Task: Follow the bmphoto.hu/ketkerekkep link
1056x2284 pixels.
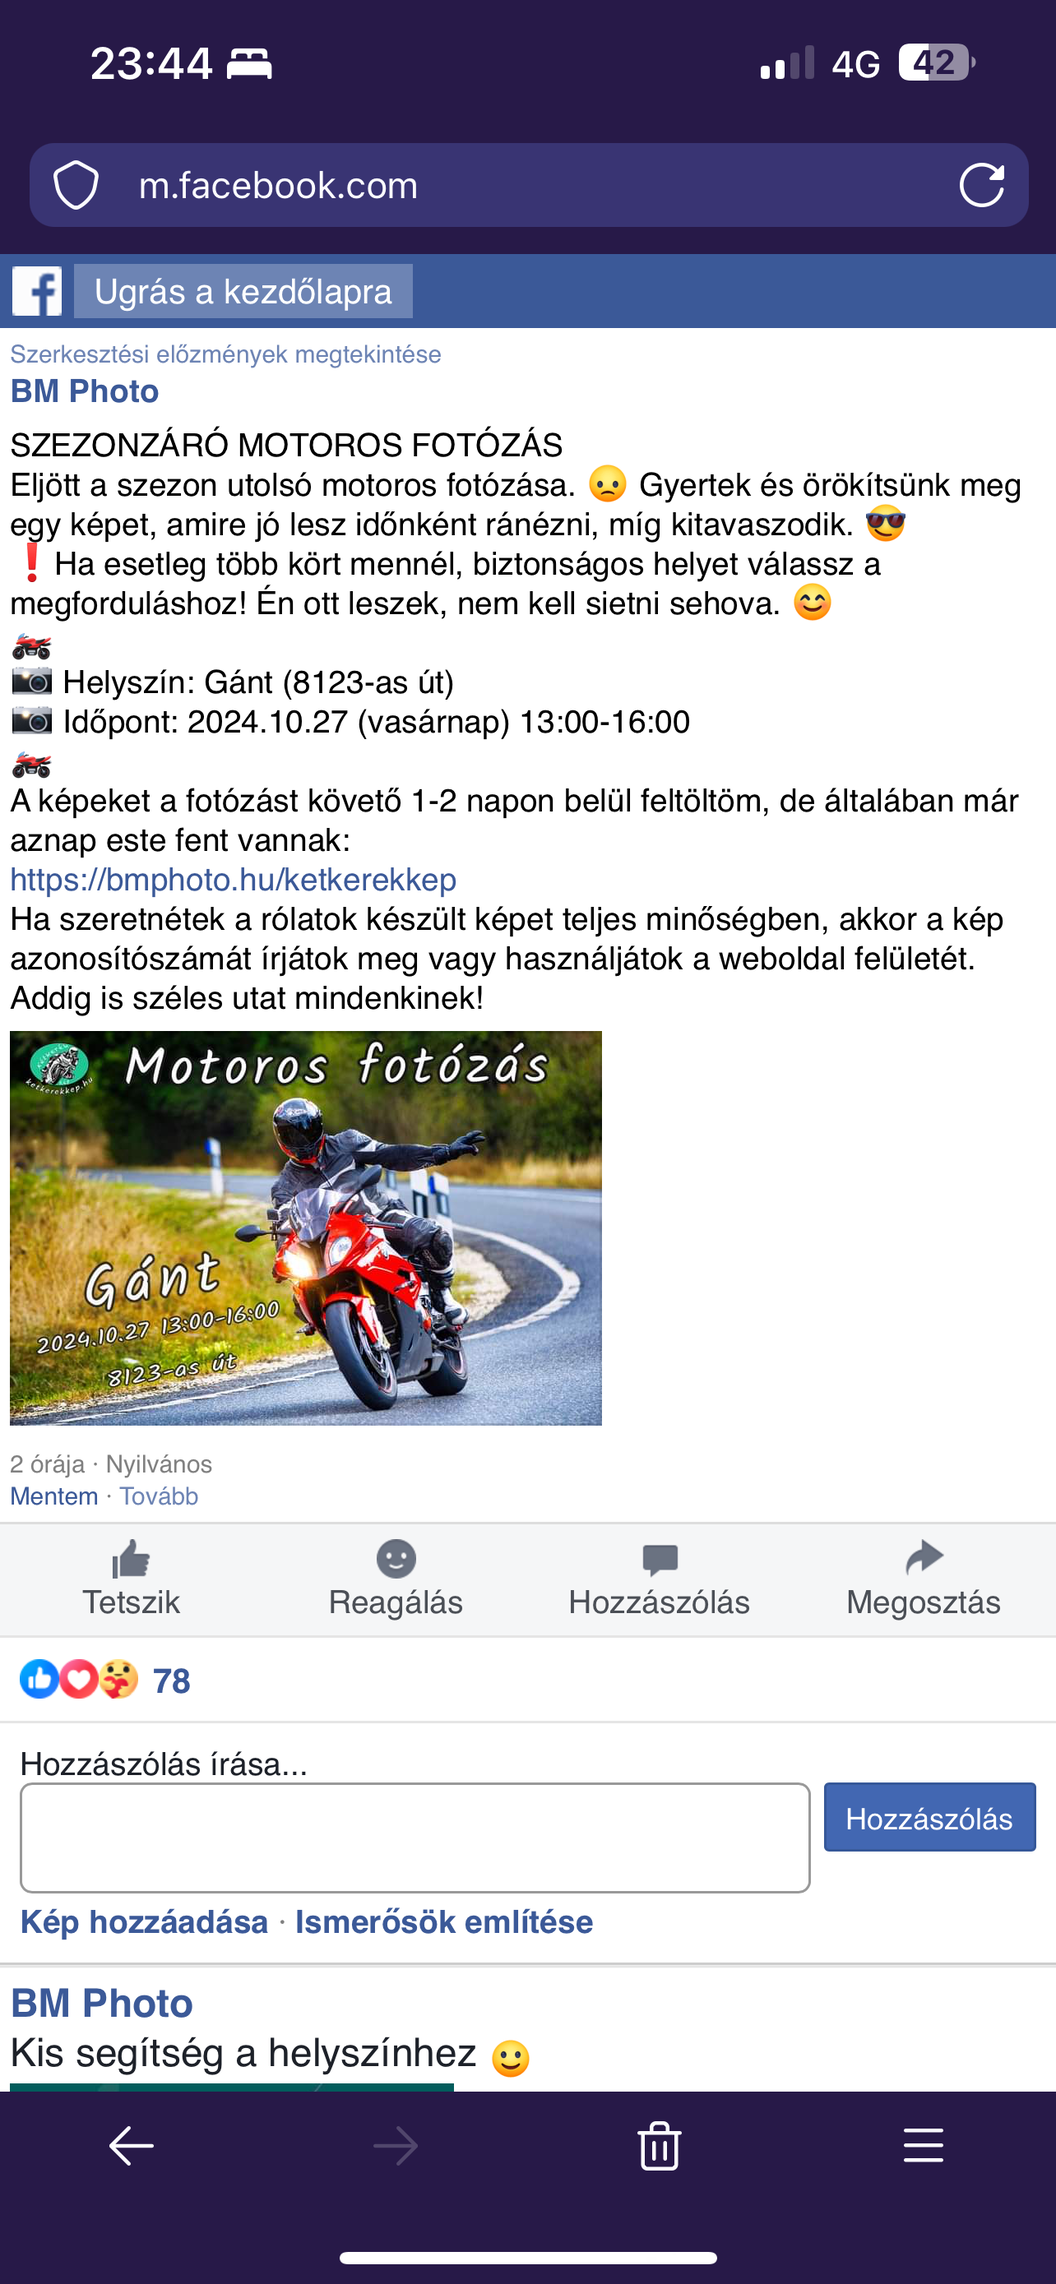Action: [x=233, y=880]
